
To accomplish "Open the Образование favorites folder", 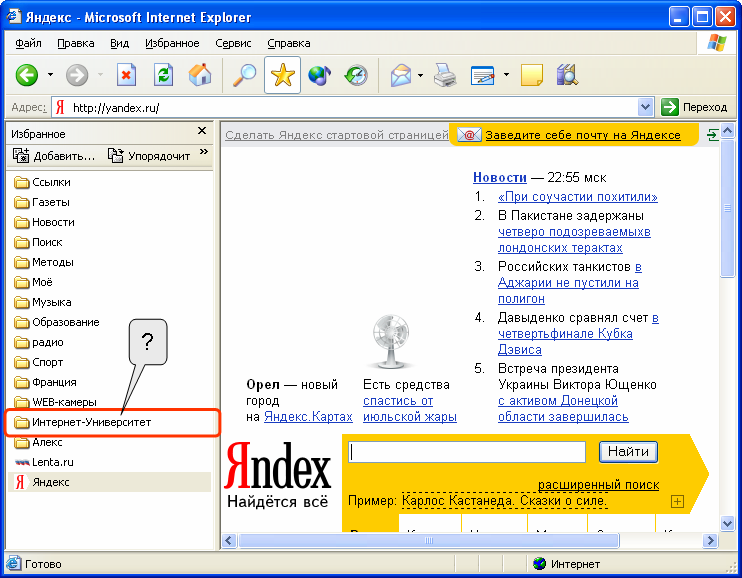I will point(56,322).
